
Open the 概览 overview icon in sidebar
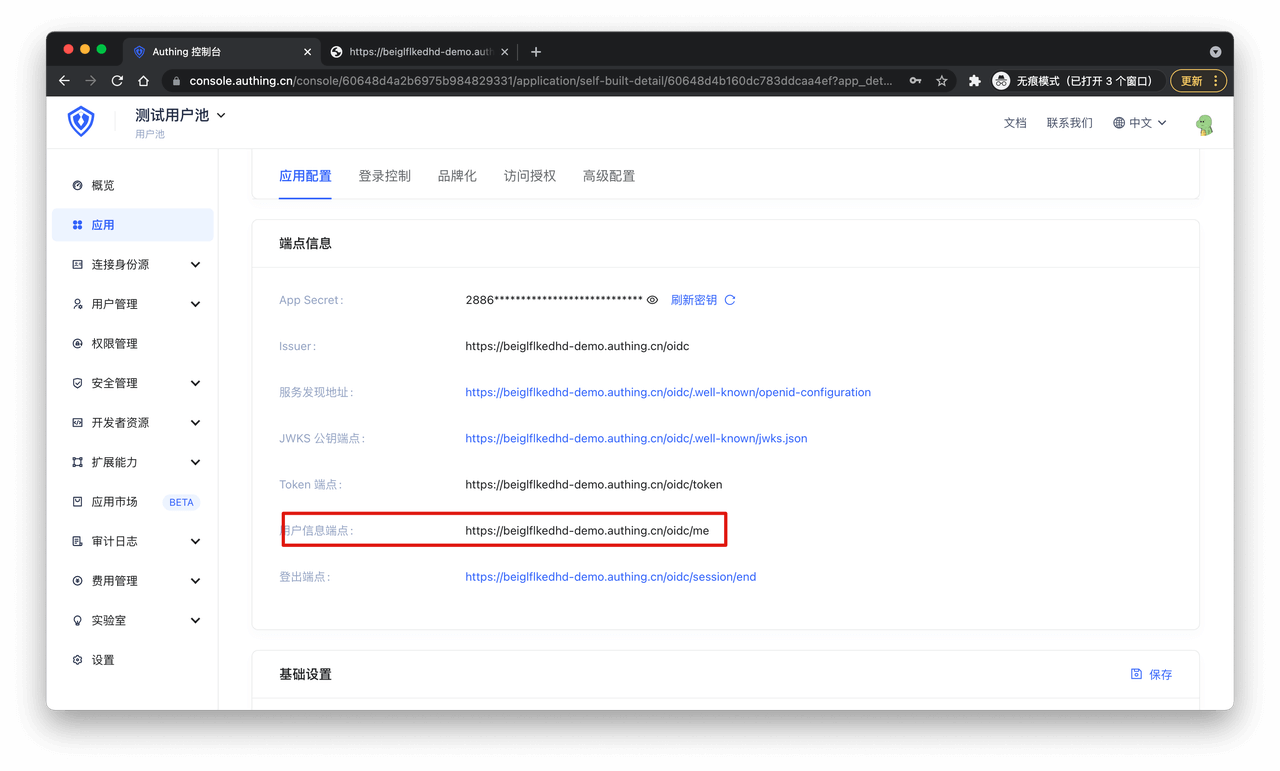point(77,185)
